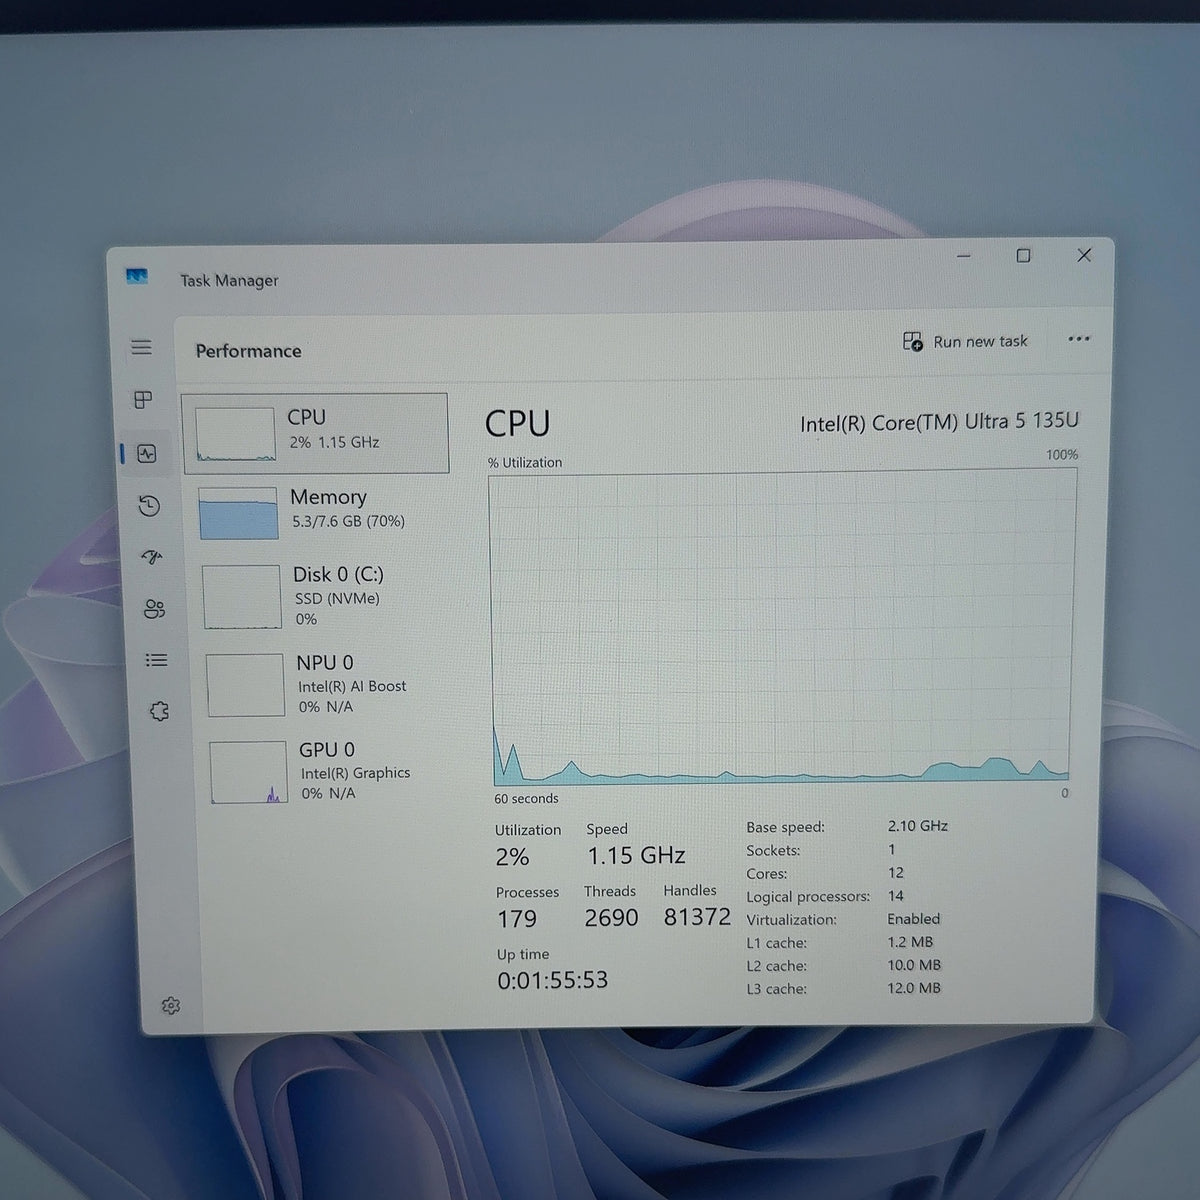Open the Details page icon

coord(157,660)
